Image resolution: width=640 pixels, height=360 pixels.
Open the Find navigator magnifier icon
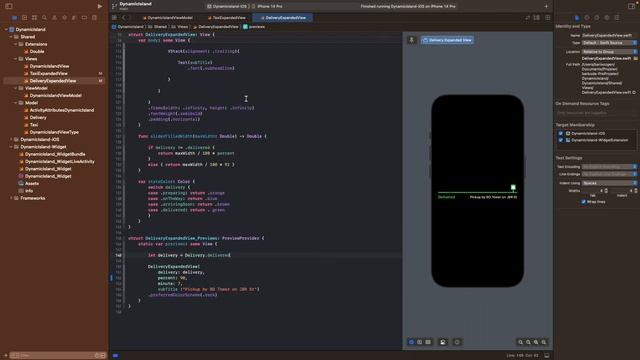(44, 18)
